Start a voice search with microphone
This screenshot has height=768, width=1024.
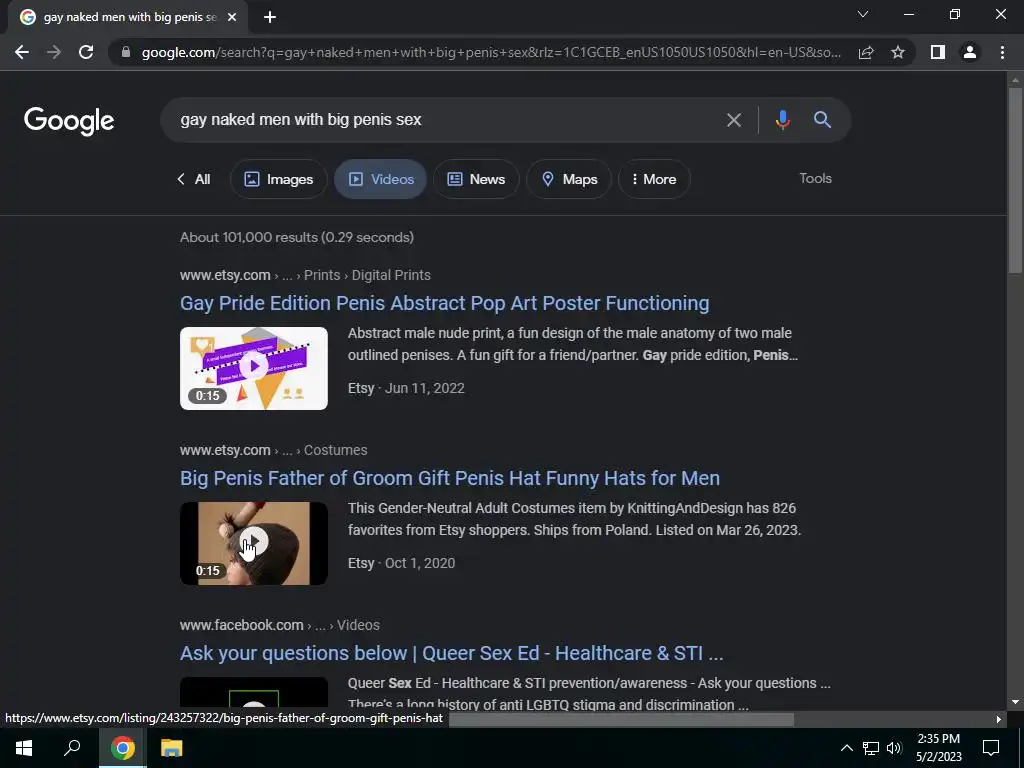coord(782,120)
